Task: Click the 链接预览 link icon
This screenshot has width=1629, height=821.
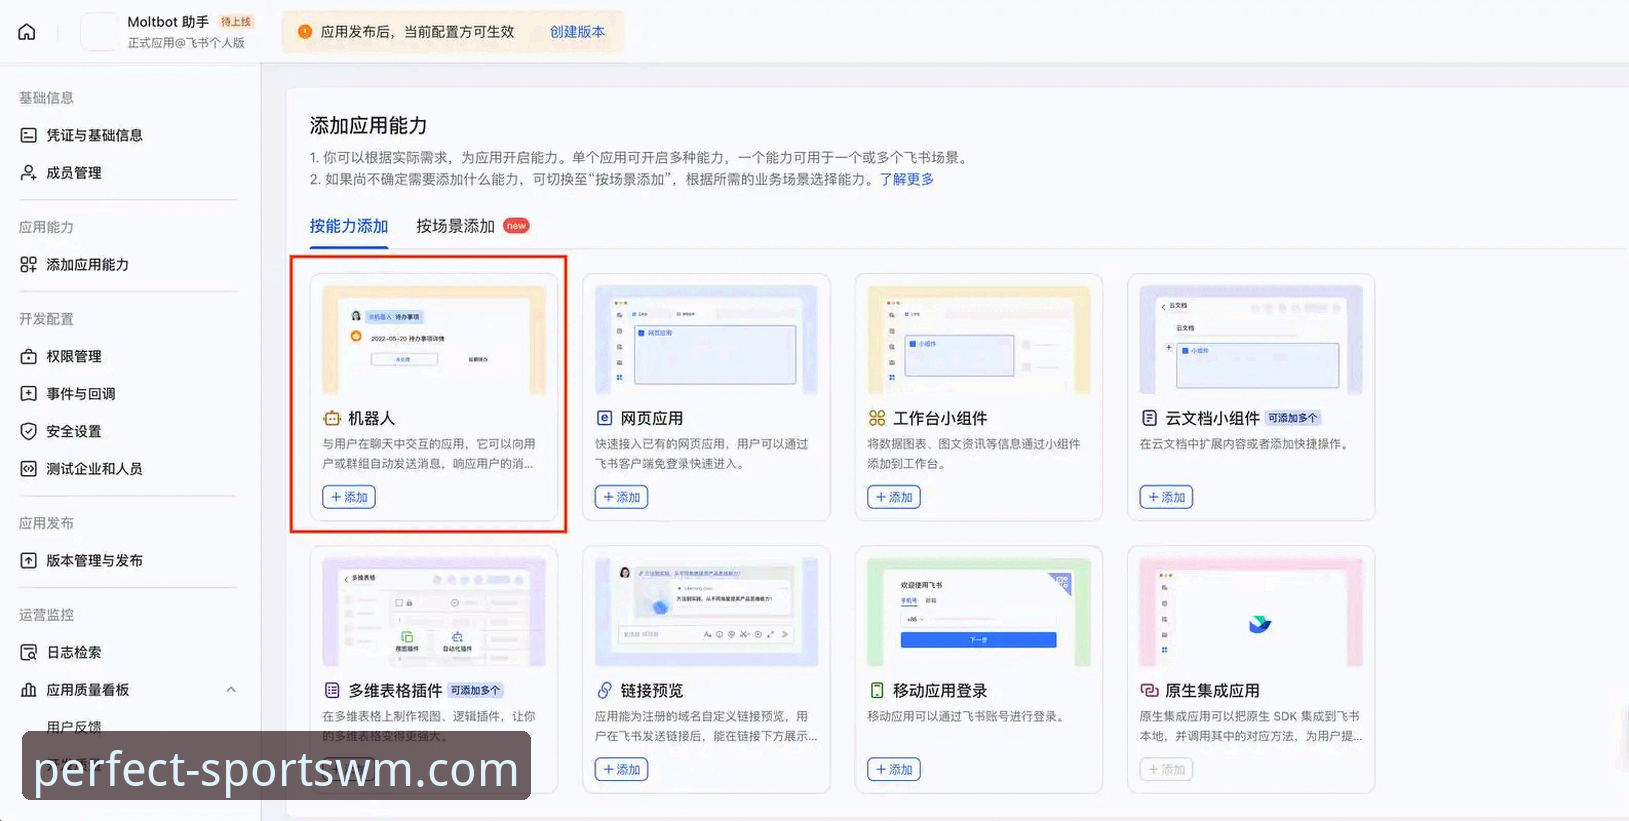Action: coord(604,690)
